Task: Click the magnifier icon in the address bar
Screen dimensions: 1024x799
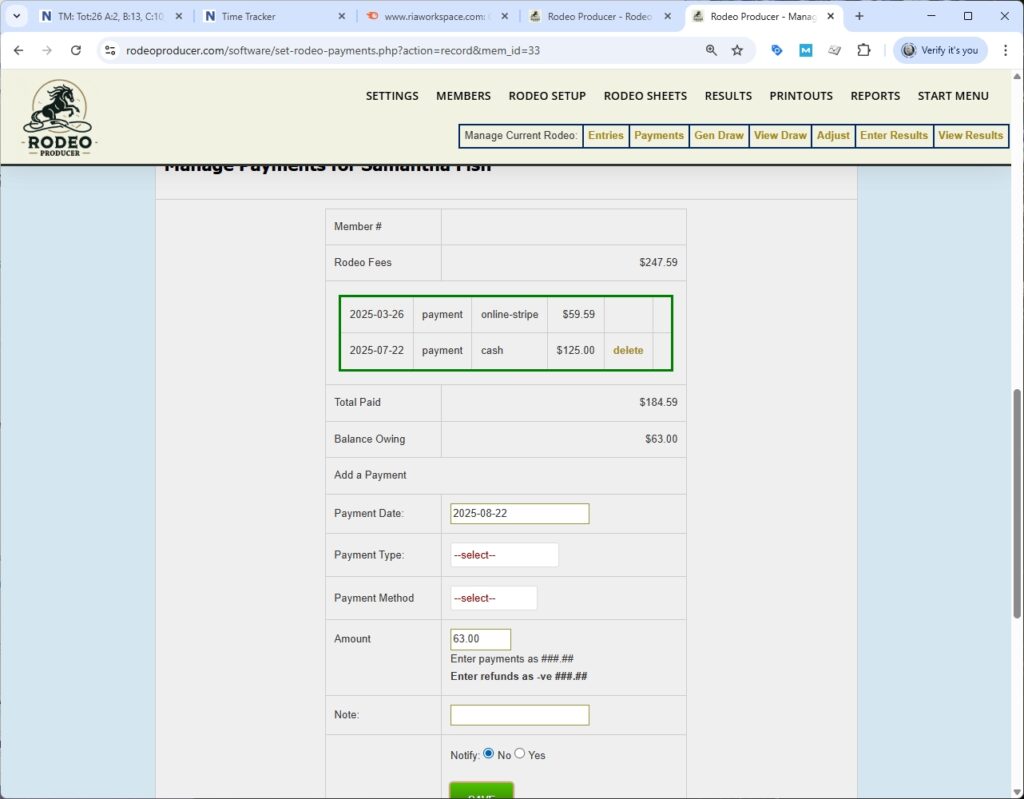Action: [711, 49]
